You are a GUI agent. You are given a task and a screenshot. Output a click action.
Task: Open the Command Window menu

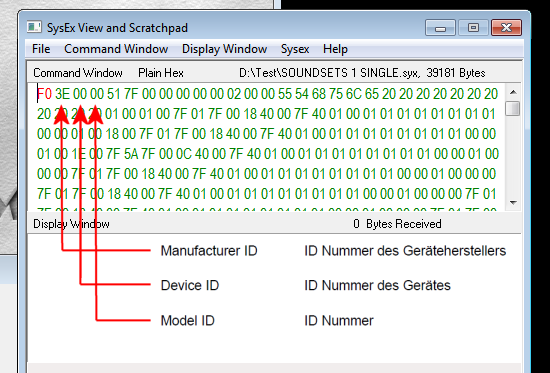[116, 49]
